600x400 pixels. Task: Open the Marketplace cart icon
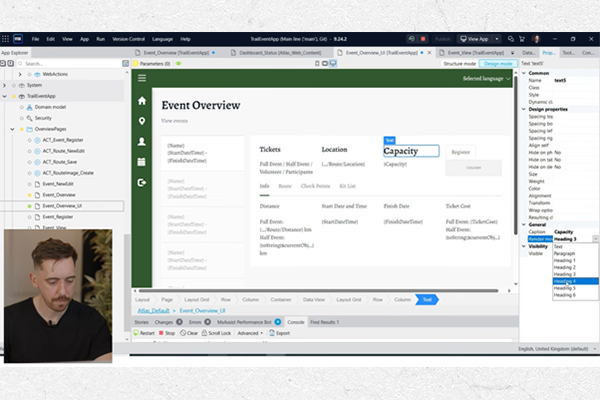pyautogui.click(x=522, y=39)
